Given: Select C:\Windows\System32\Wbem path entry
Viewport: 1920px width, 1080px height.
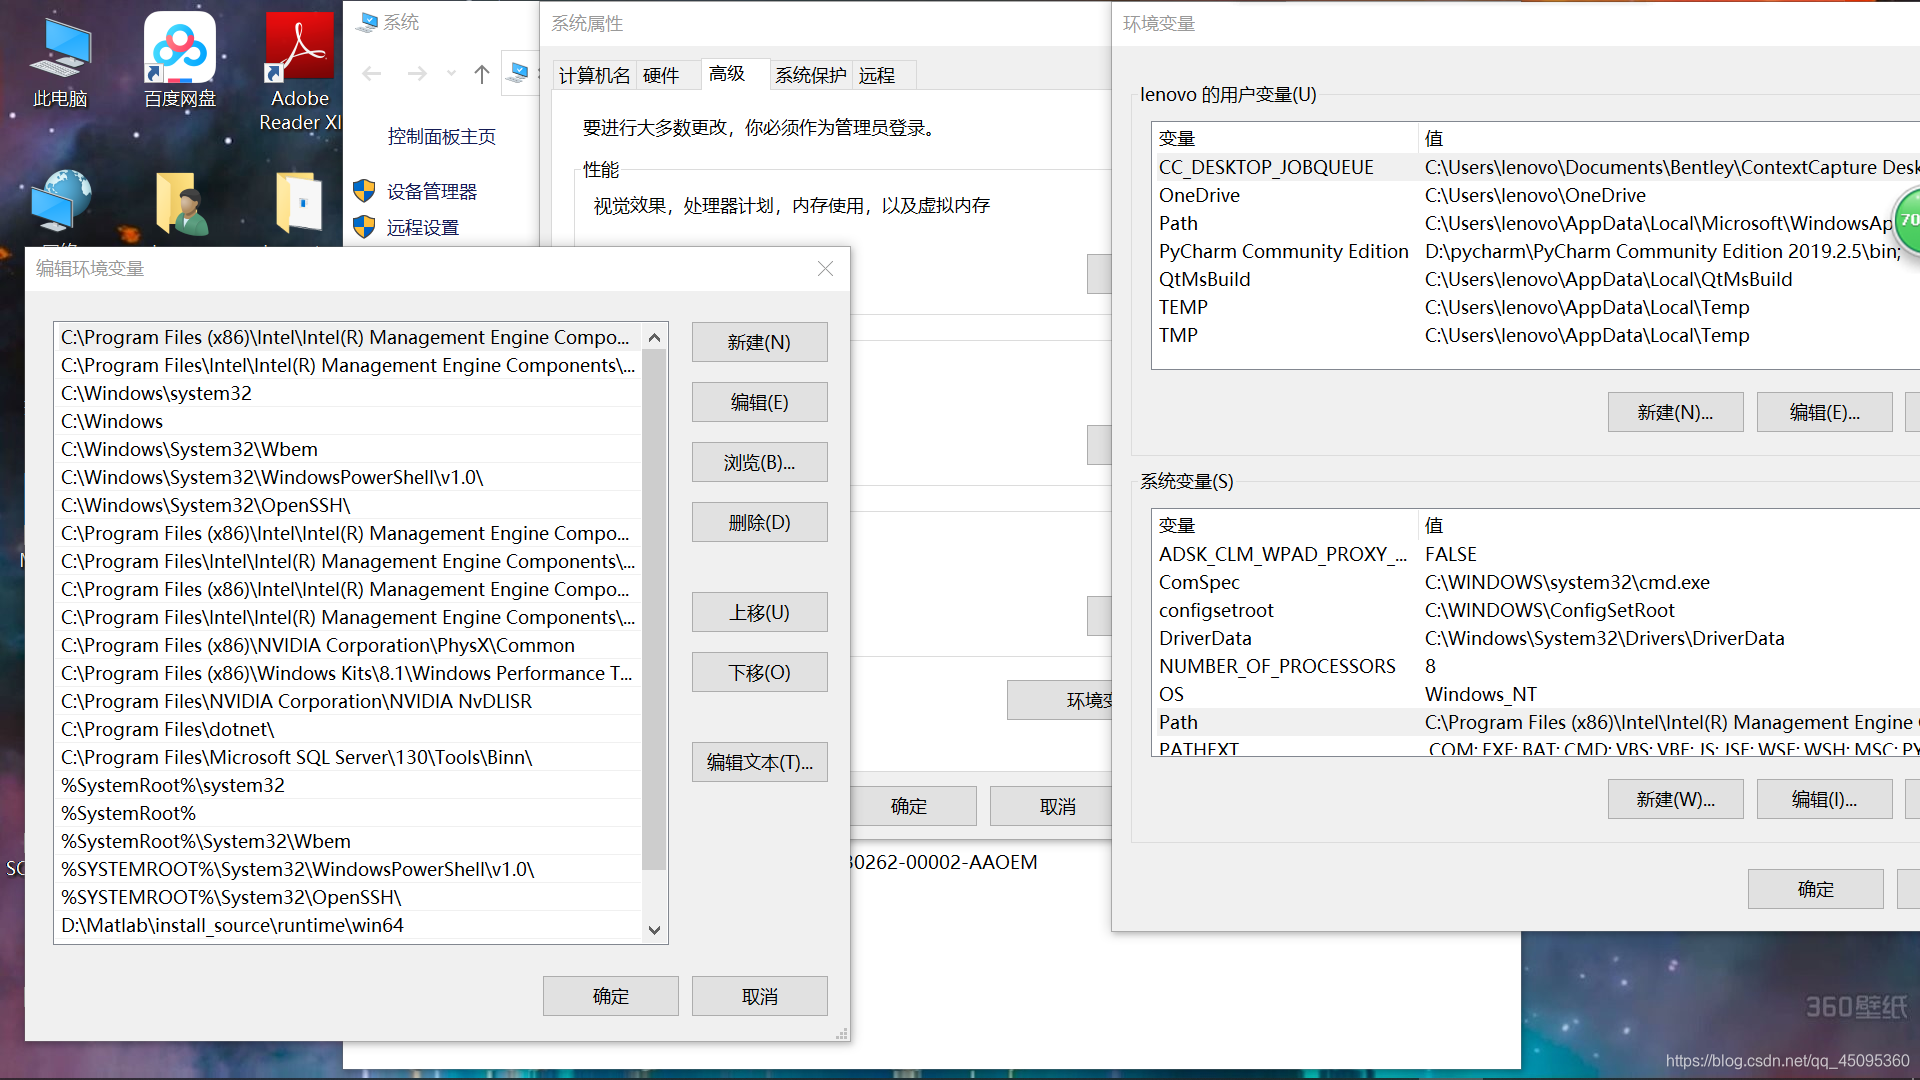Looking at the screenshot, I should 348,449.
